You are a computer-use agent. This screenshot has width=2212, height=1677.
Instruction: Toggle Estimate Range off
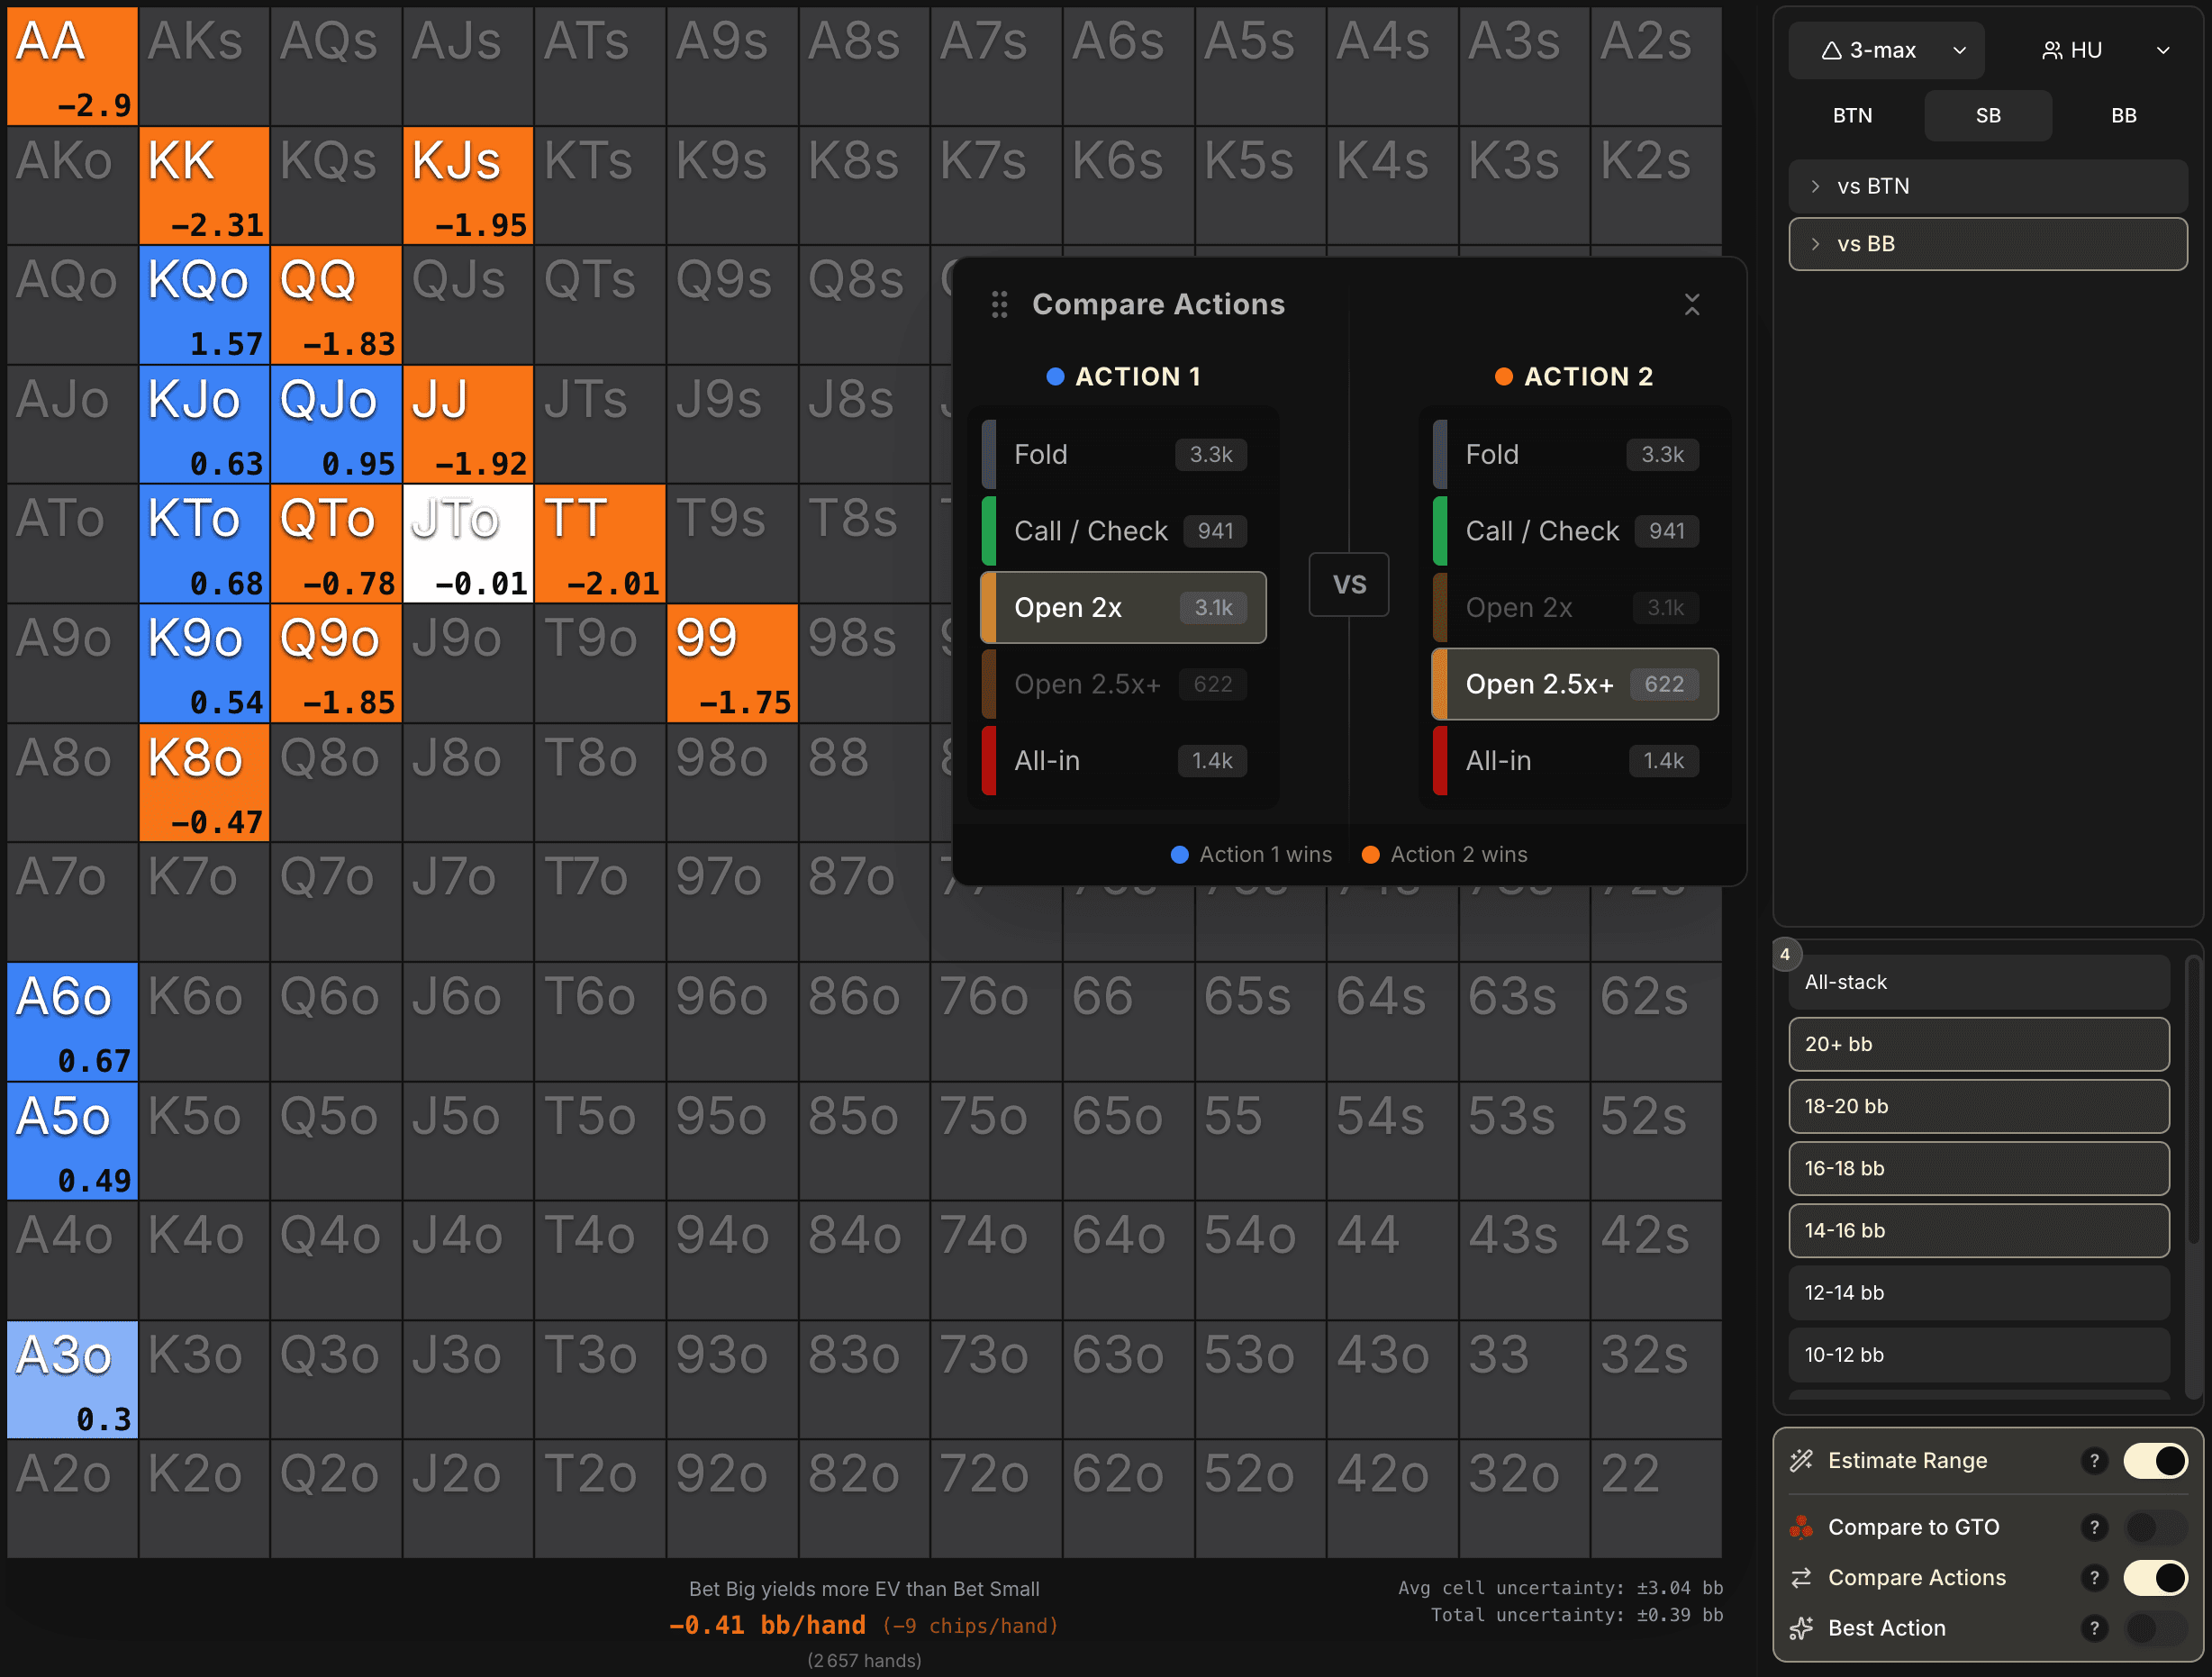click(x=2156, y=1460)
